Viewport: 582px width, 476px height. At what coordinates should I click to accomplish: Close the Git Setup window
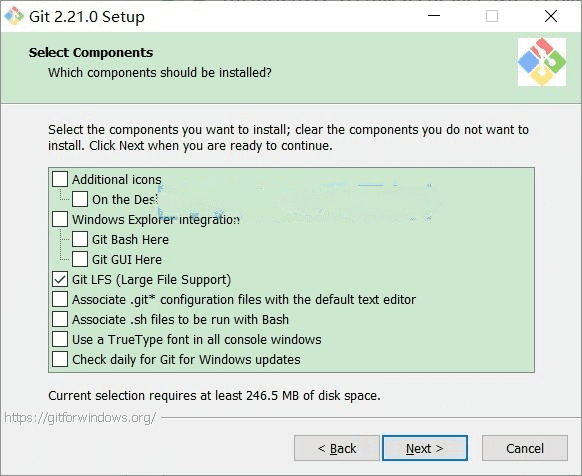[551, 16]
